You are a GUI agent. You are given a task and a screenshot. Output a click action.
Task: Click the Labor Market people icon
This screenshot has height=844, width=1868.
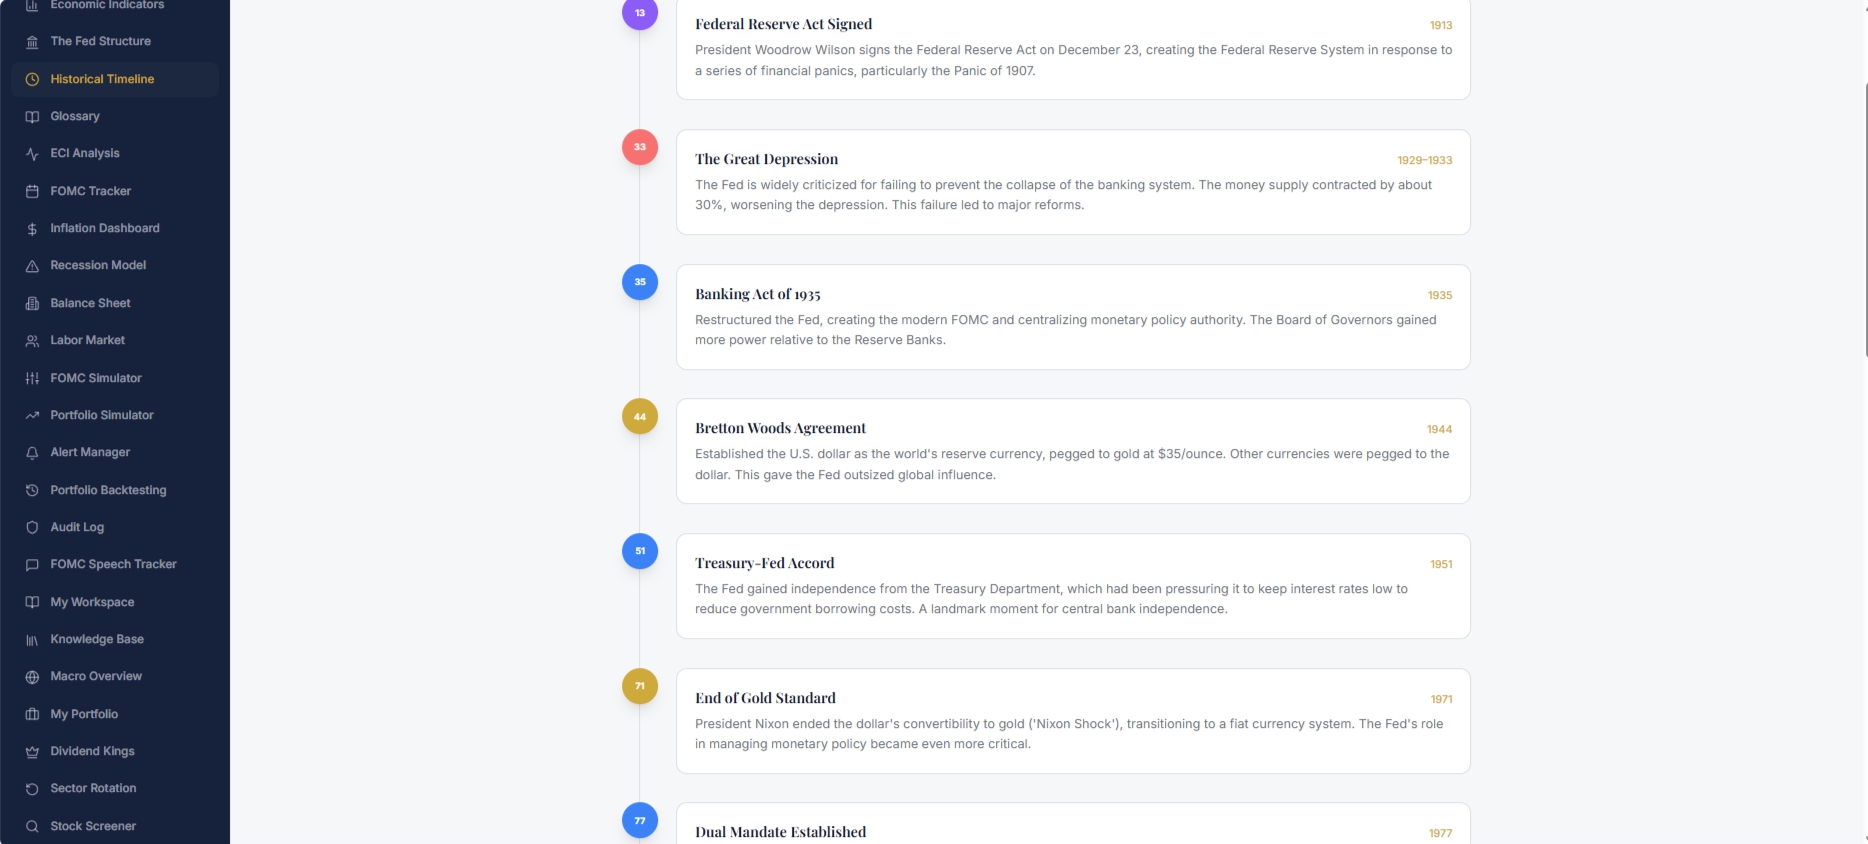click(32, 341)
